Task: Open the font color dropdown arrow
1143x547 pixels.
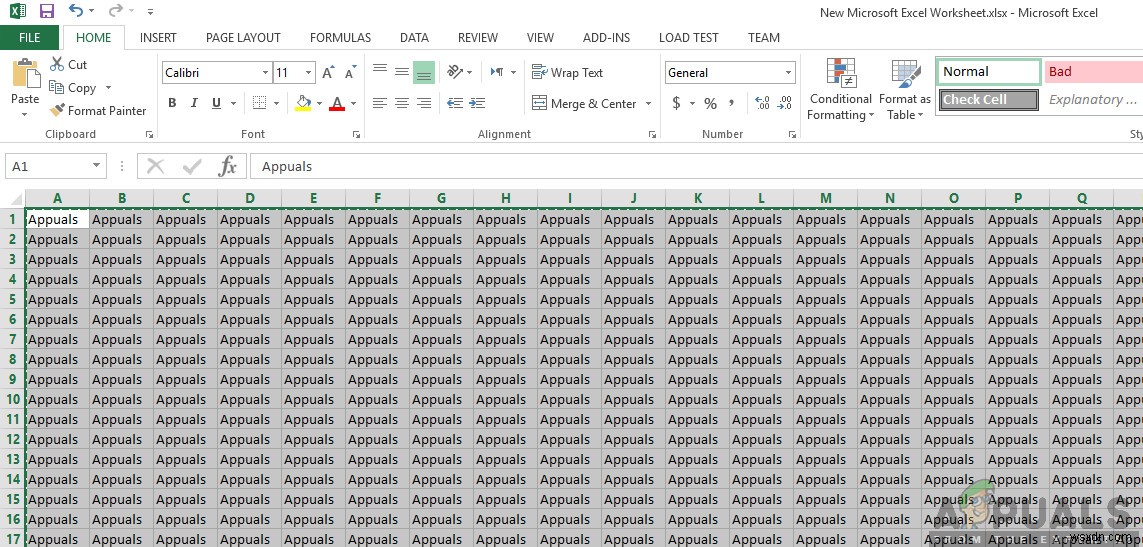Action: [354, 104]
